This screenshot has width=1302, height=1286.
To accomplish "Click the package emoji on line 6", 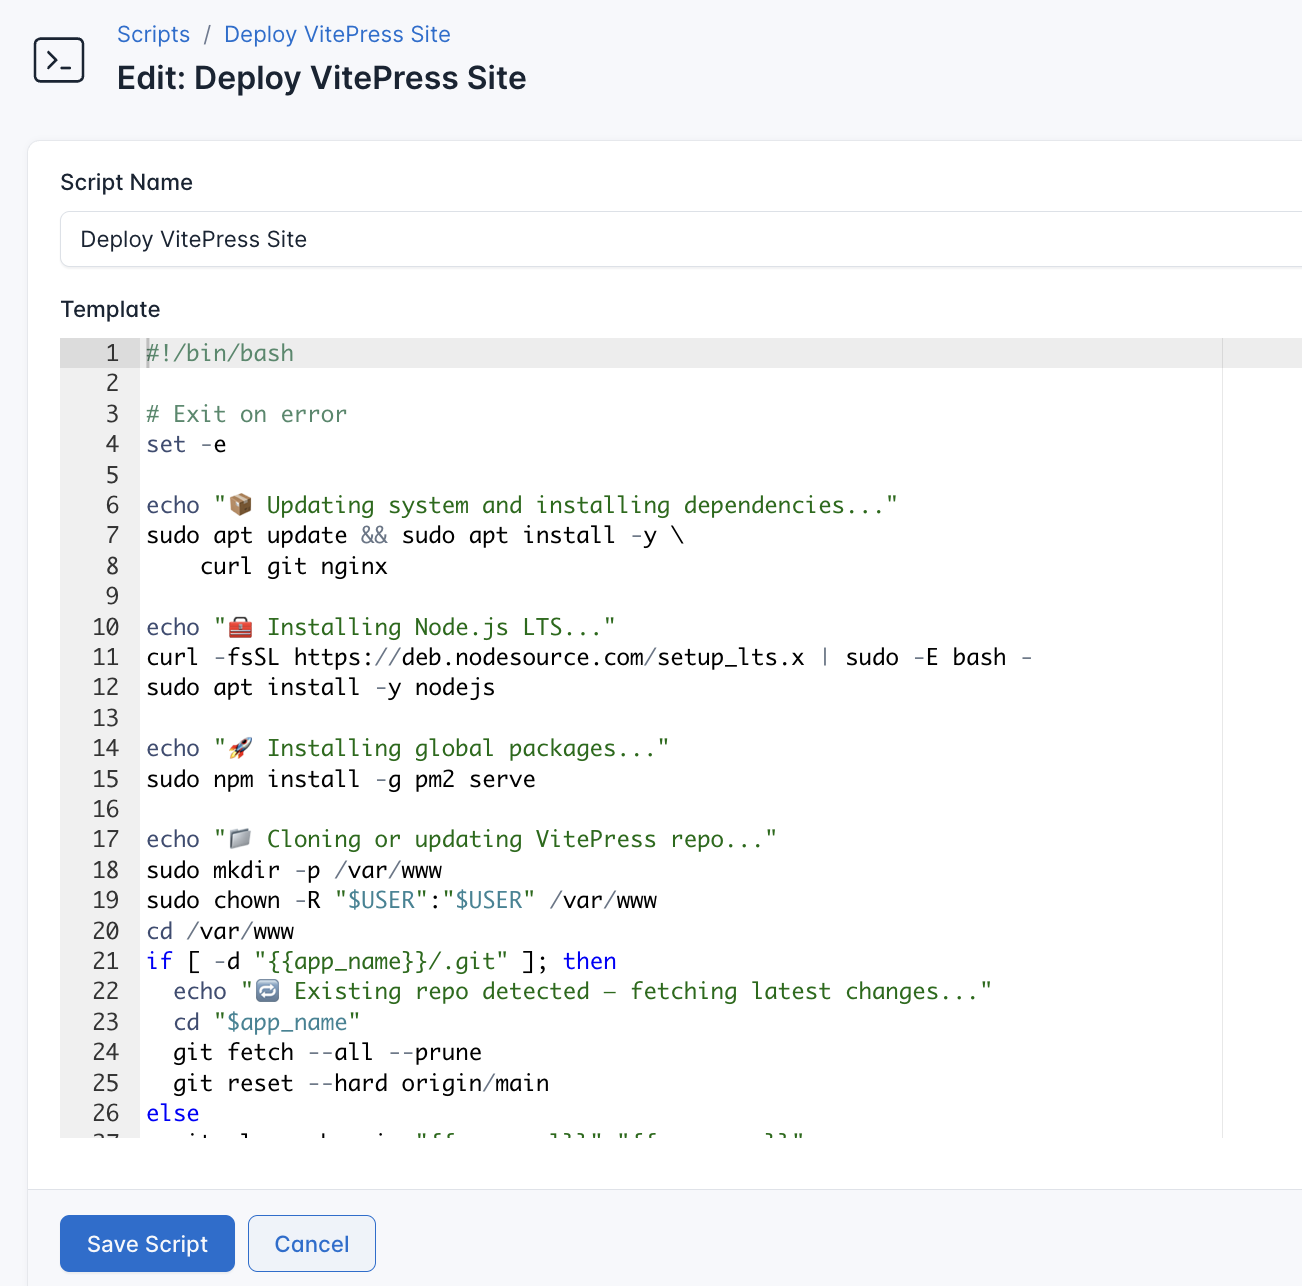I will [239, 504].
